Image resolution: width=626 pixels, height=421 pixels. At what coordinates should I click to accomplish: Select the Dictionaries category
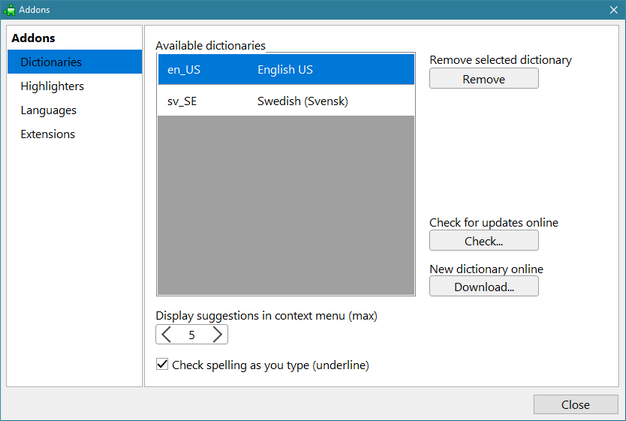point(51,62)
